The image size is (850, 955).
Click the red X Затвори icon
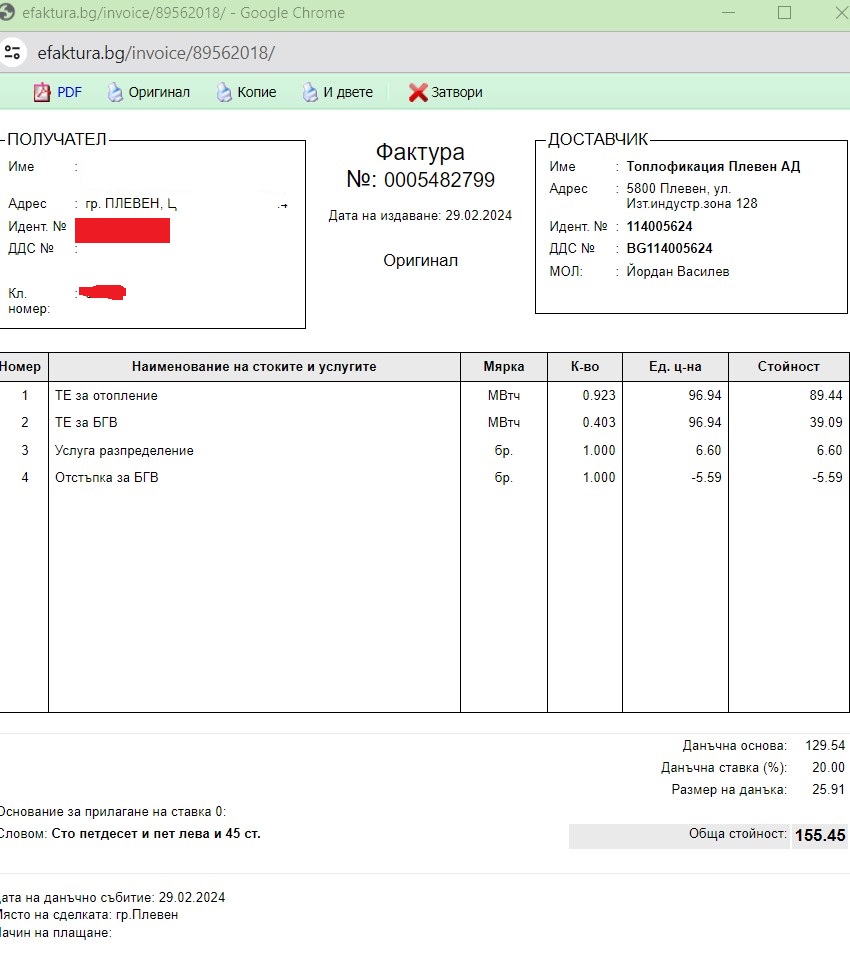(418, 92)
